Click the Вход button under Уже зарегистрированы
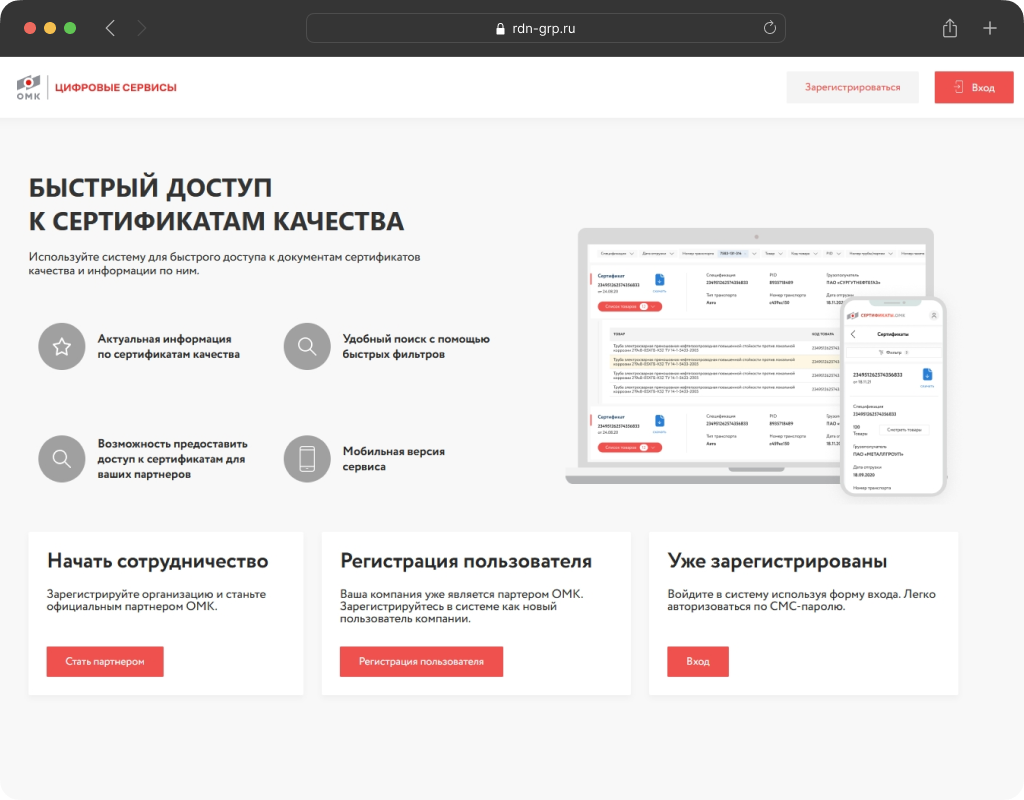The image size is (1024, 800). click(697, 662)
